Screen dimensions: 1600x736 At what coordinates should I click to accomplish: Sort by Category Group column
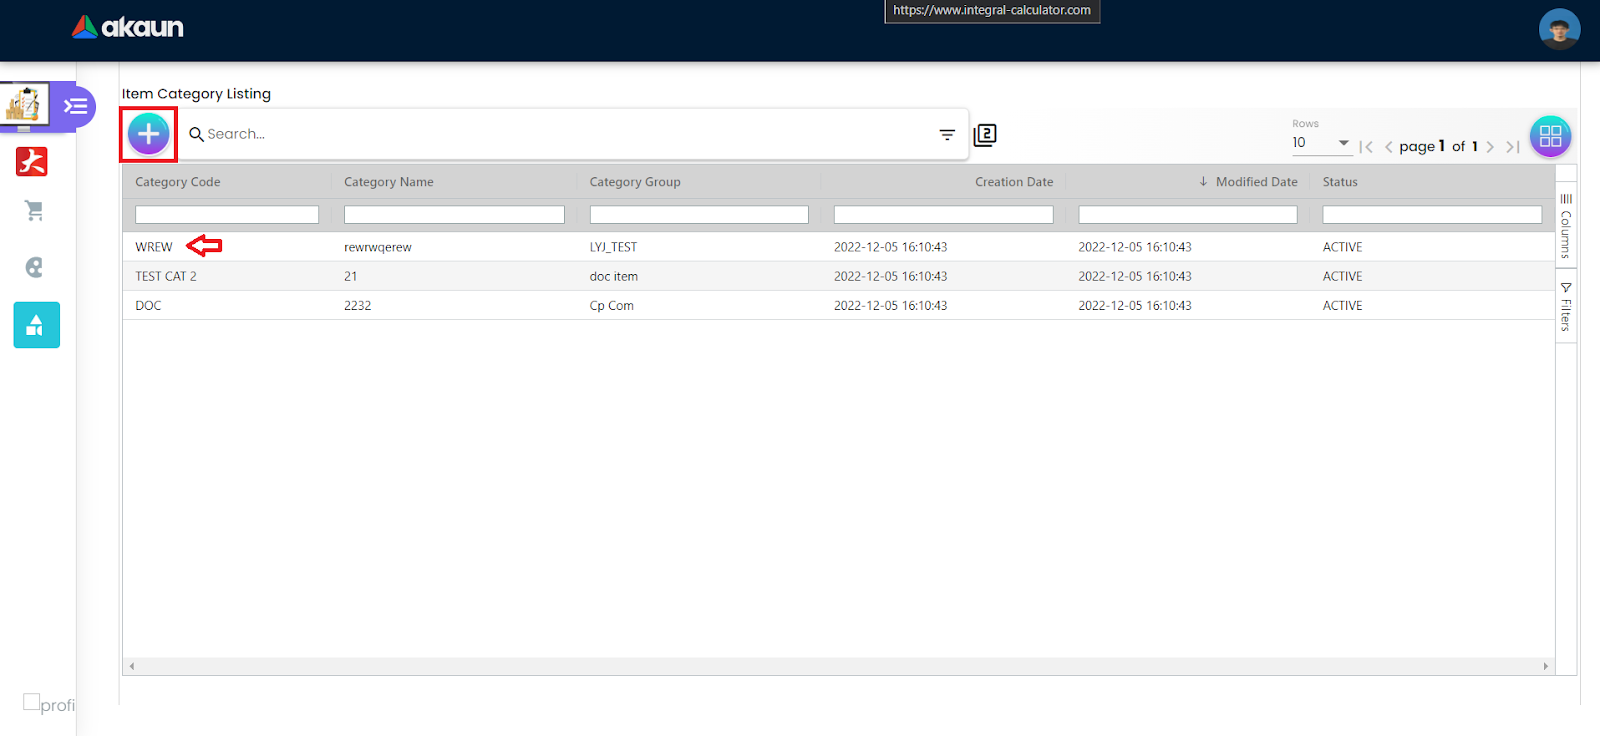click(x=635, y=182)
